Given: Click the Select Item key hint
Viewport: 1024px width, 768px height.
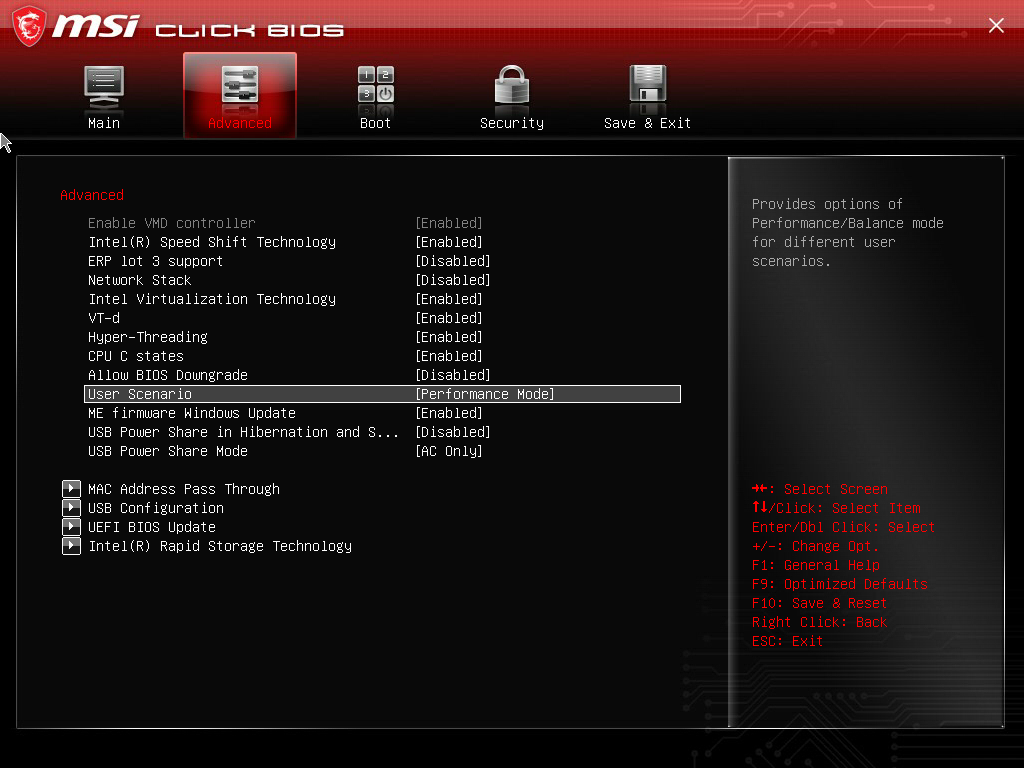Looking at the screenshot, I should point(835,508).
